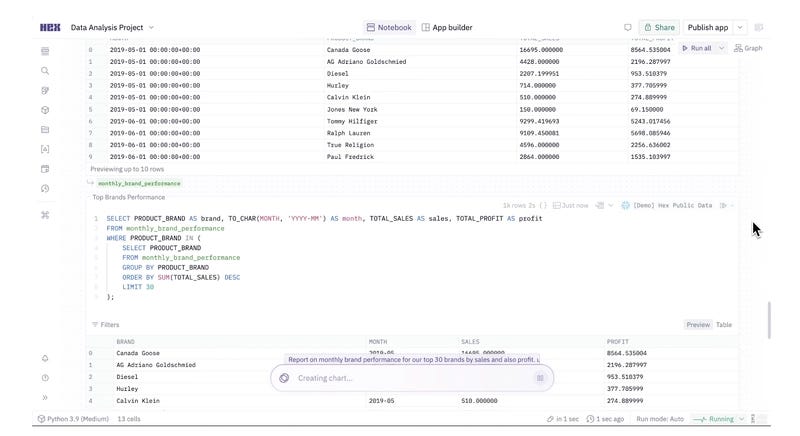
Task: Click the Hex logo
Action: pos(50,28)
